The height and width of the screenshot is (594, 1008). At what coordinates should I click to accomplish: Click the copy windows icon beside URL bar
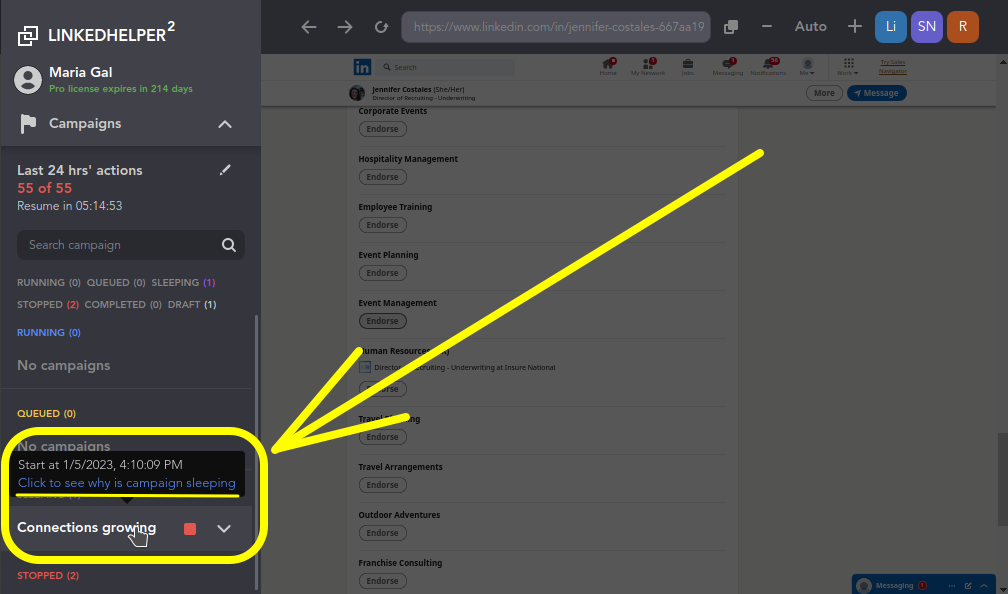(731, 27)
